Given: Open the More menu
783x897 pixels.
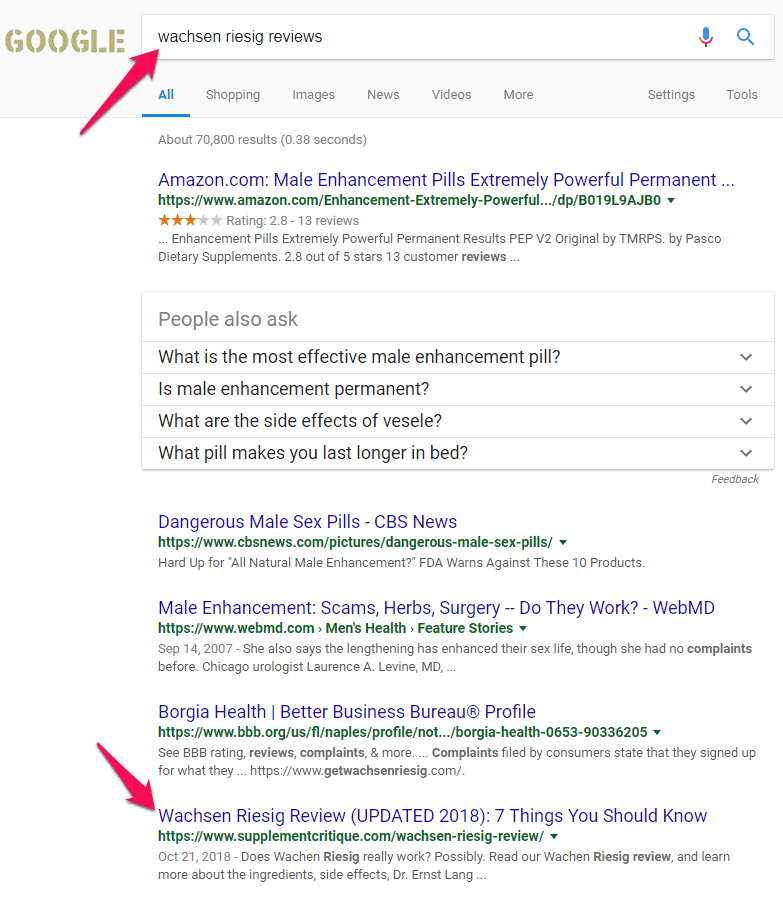Looking at the screenshot, I should point(518,94).
